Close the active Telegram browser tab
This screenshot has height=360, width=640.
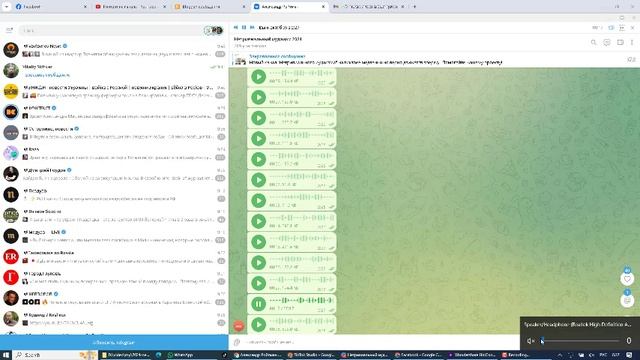click(x=323, y=7)
